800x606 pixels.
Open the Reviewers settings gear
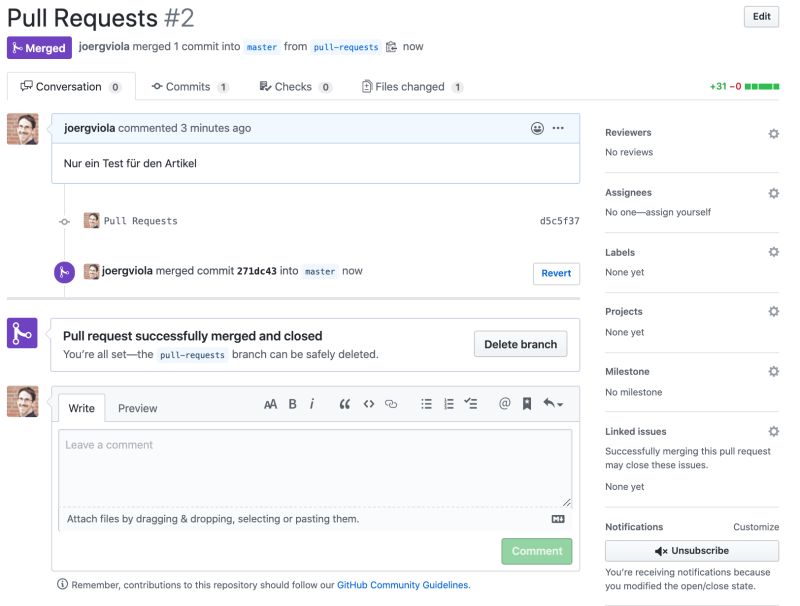coord(773,133)
